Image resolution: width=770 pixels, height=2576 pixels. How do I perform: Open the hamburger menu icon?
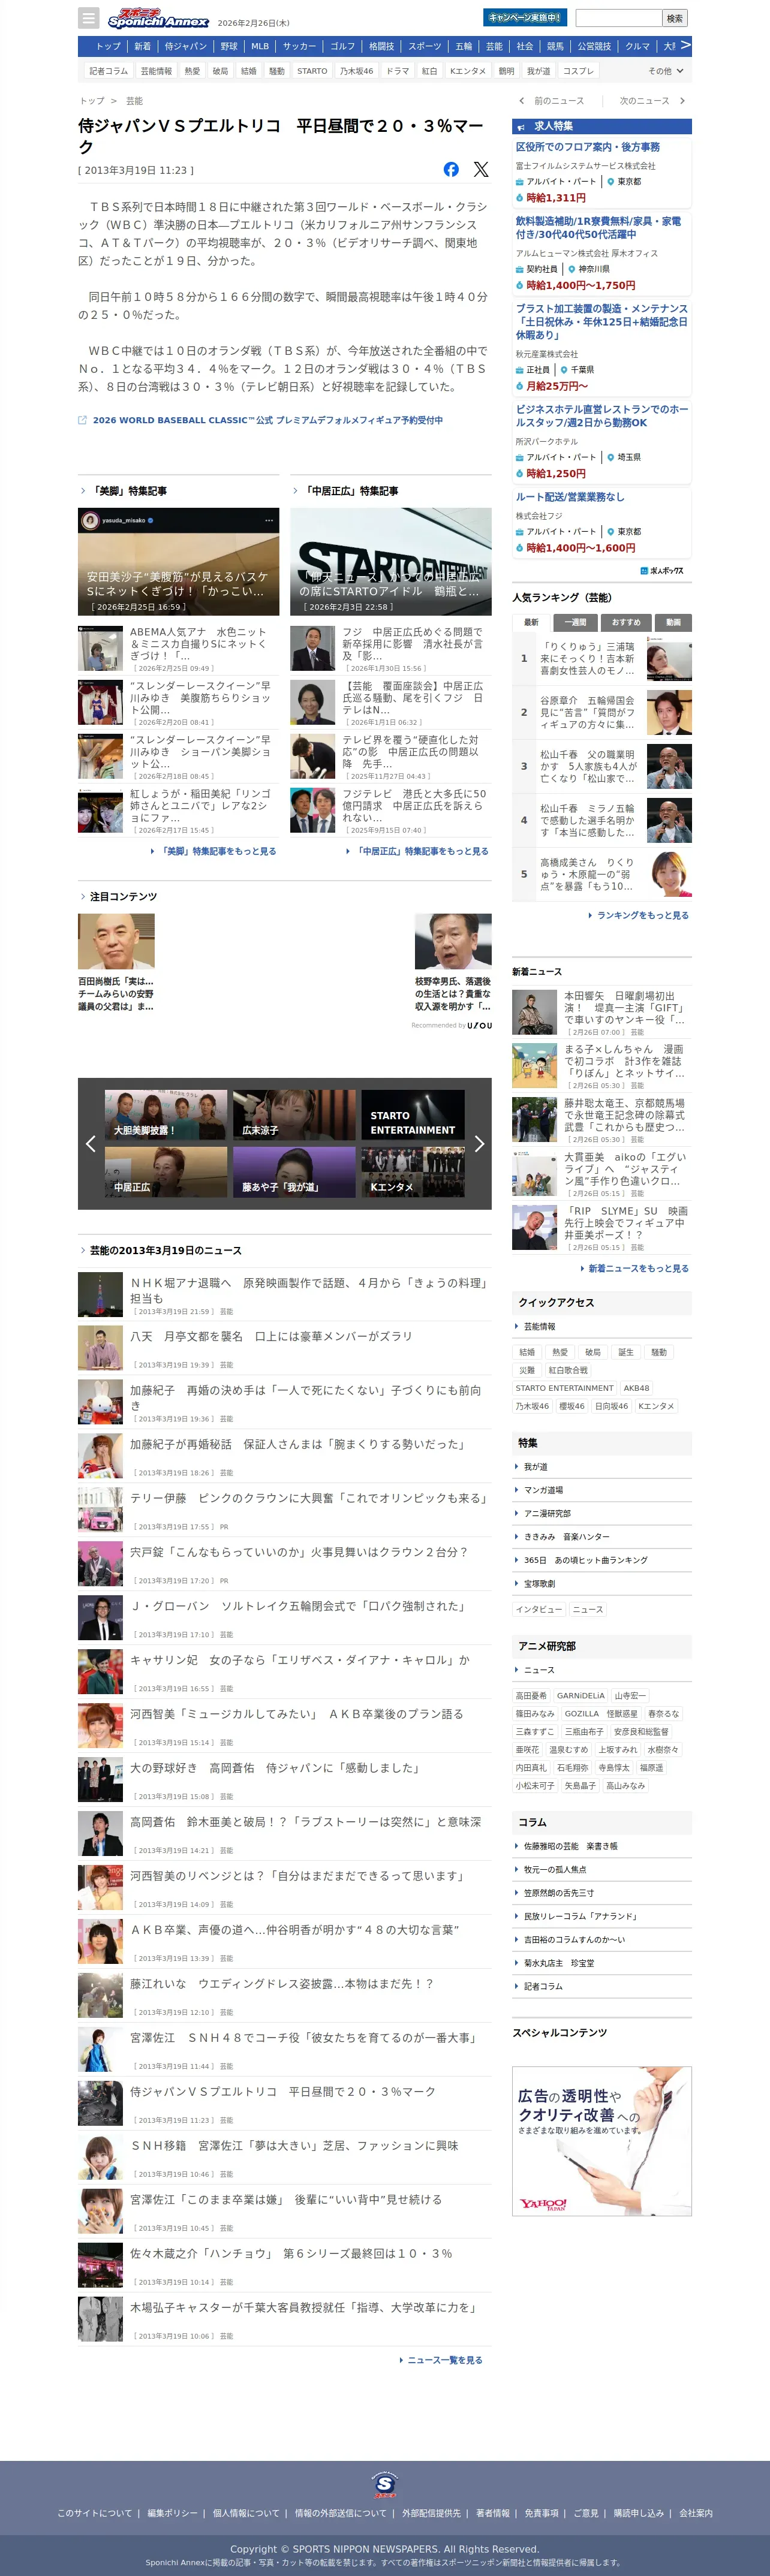(89, 18)
